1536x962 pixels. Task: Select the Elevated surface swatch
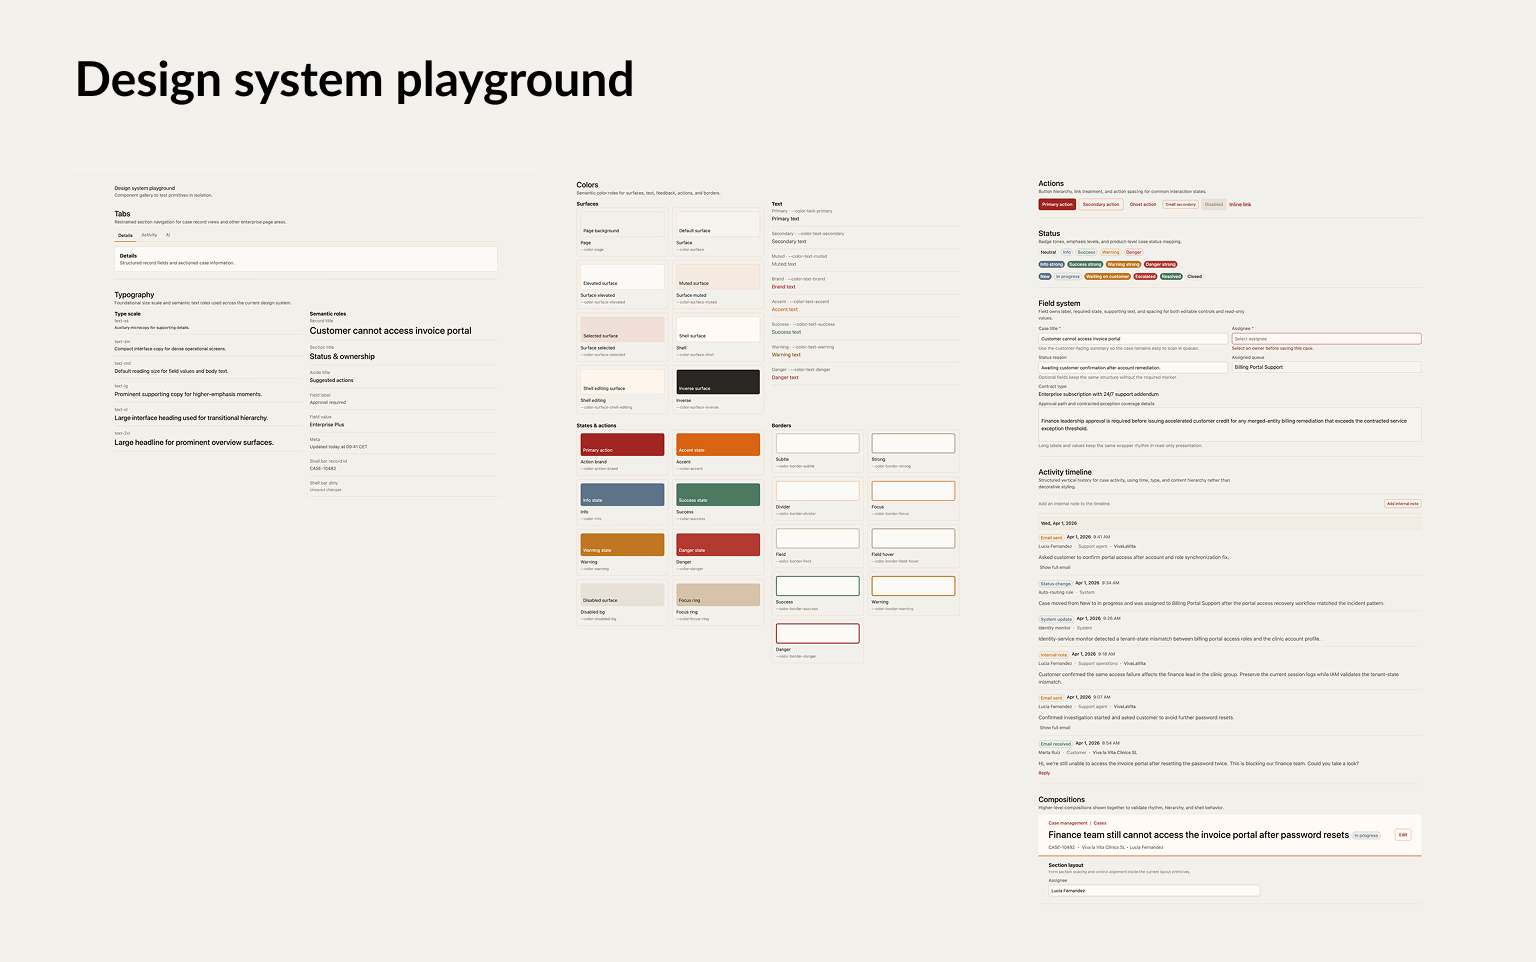[x=622, y=276]
